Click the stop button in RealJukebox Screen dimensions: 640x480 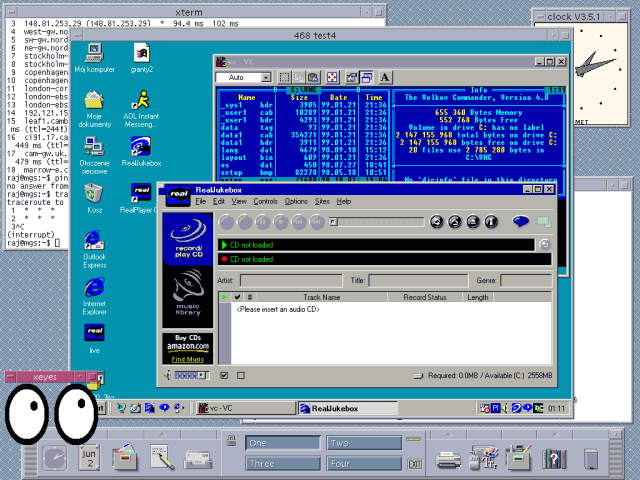pyautogui.click(x=280, y=222)
